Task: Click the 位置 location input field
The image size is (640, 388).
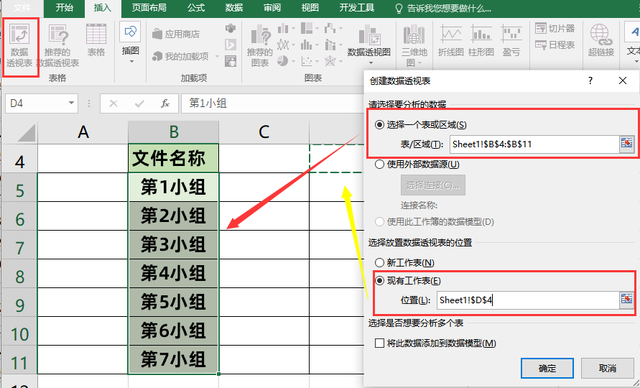Action: (x=528, y=300)
